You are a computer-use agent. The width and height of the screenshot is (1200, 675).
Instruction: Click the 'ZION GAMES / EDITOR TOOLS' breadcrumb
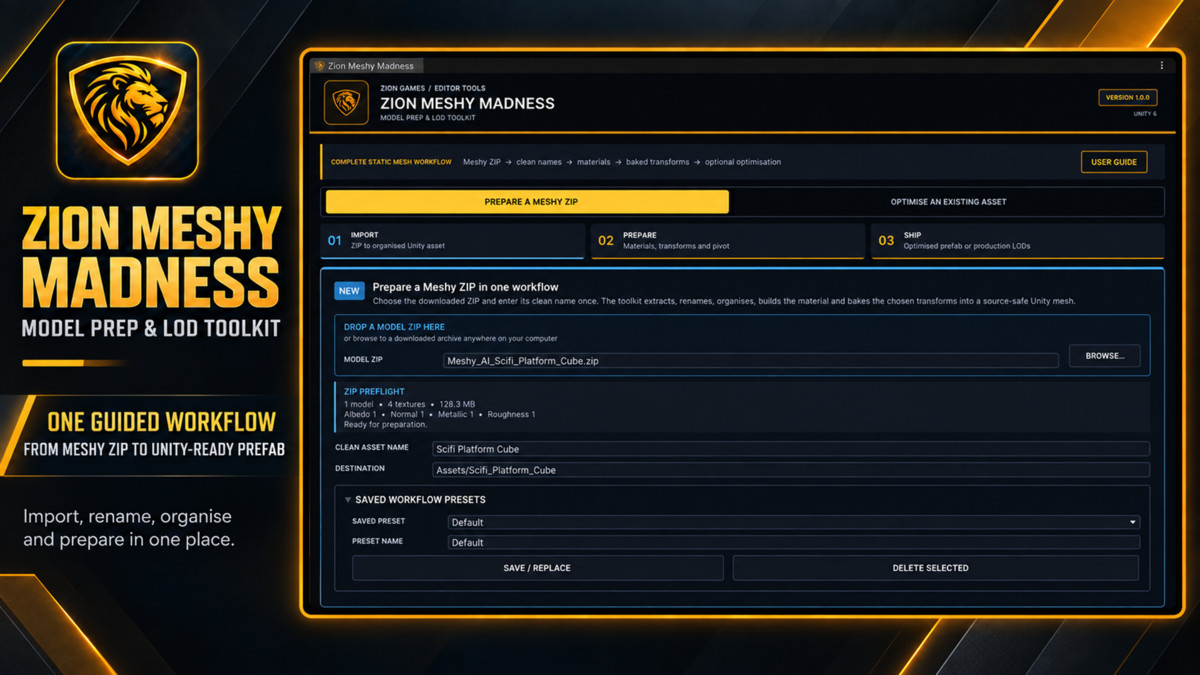pos(433,88)
